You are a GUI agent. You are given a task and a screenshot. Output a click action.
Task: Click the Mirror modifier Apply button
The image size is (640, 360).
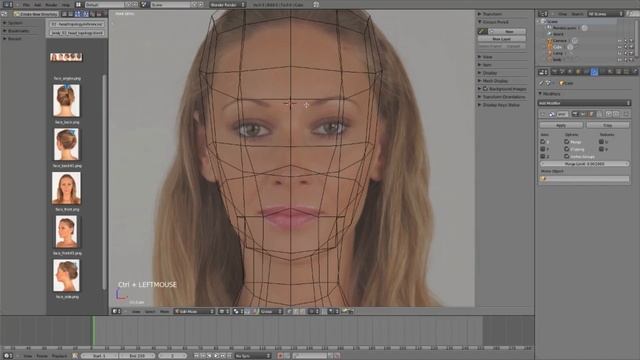pyautogui.click(x=561, y=125)
